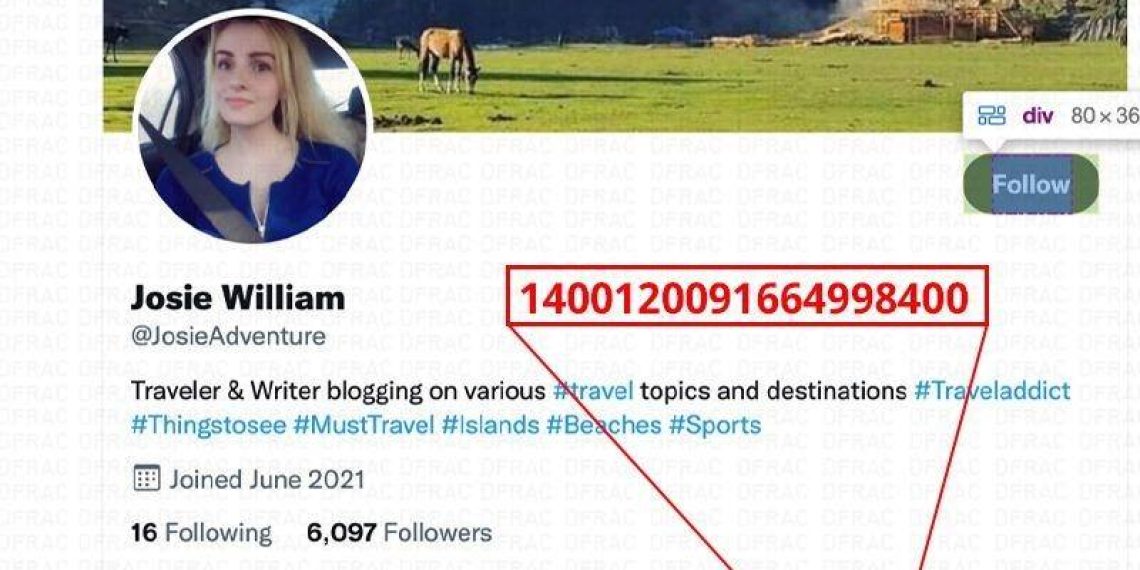Click the Follow button
Screen dimensions: 1140x570
coord(1031,185)
